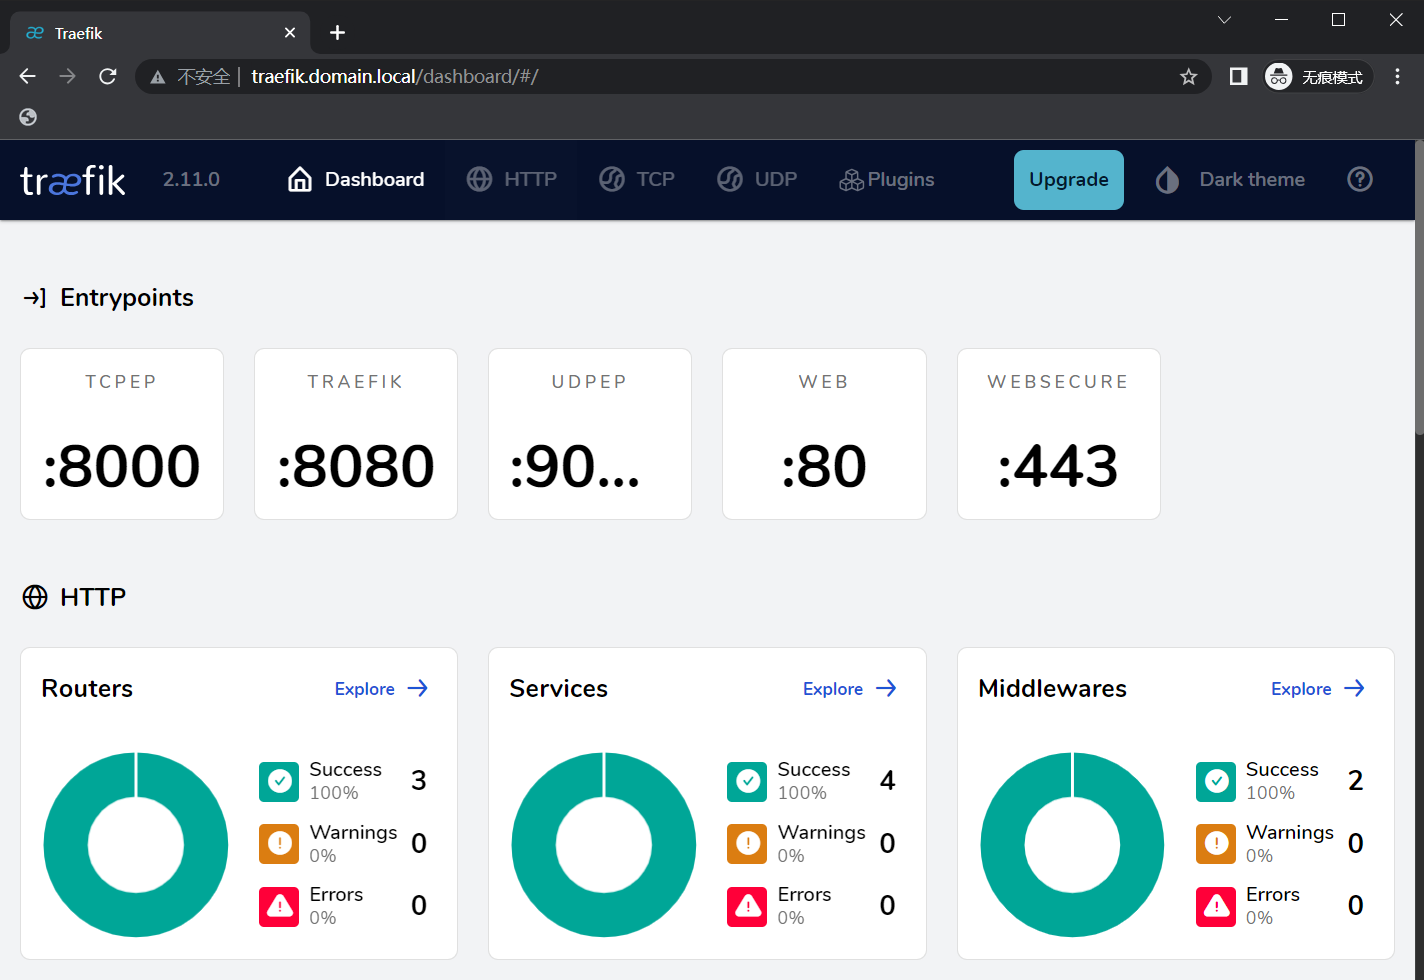This screenshot has width=1424, height=980.
Task: Toggle the browser side panel icon
Action: point(1238,77)
